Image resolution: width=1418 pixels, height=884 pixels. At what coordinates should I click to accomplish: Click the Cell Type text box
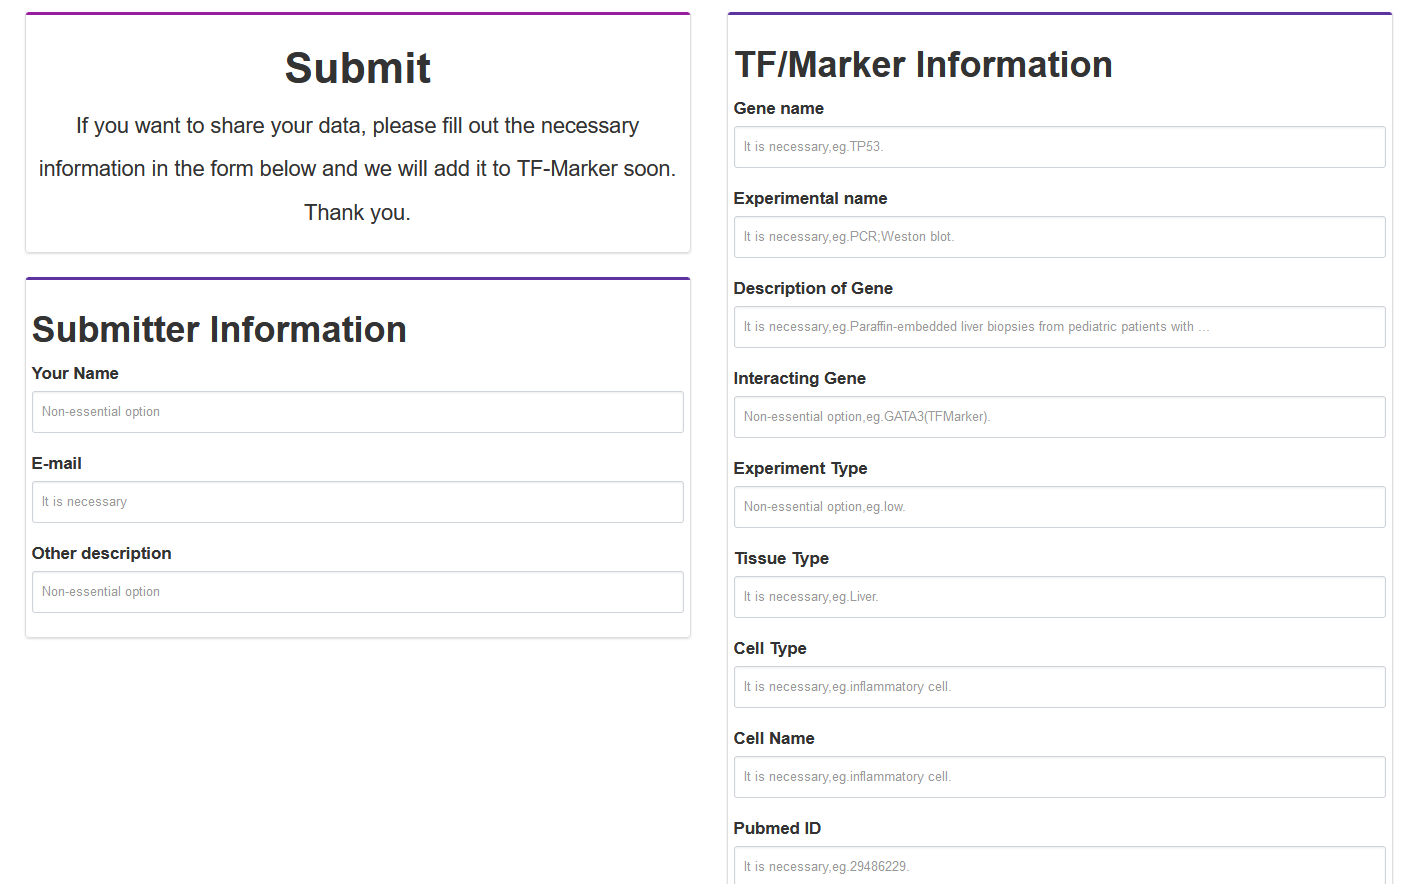tap(1059, 687)
